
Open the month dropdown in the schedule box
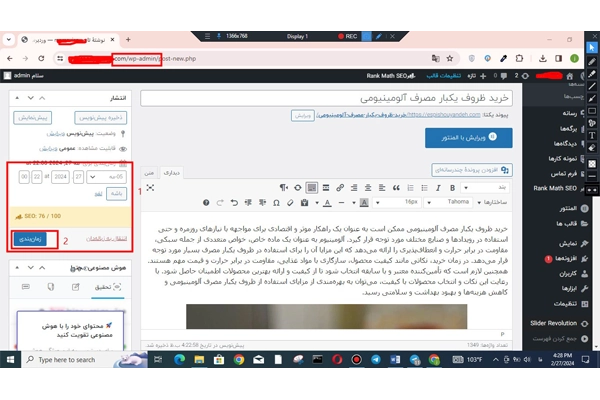(106, 177)
